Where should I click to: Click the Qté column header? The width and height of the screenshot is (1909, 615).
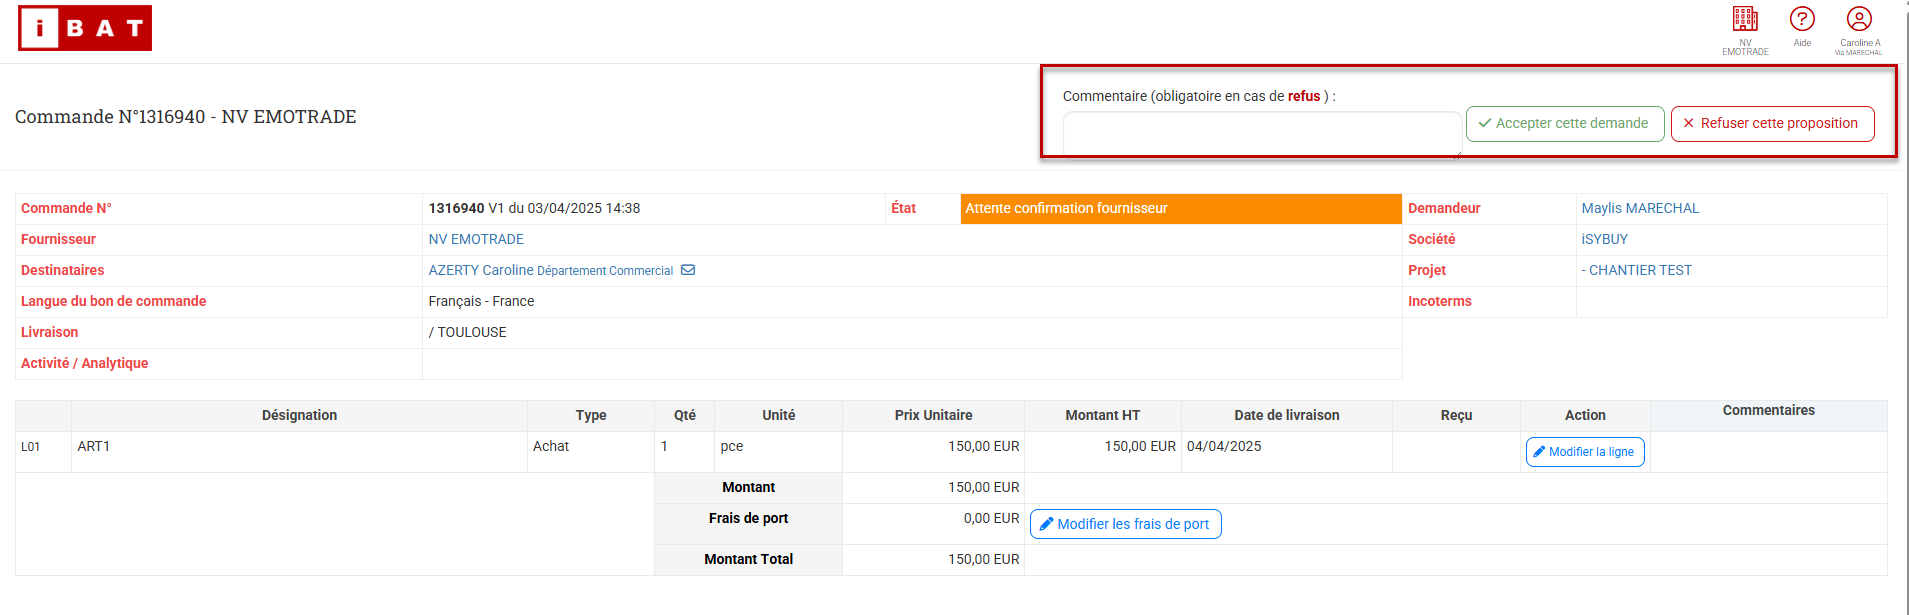click(685, 415)
